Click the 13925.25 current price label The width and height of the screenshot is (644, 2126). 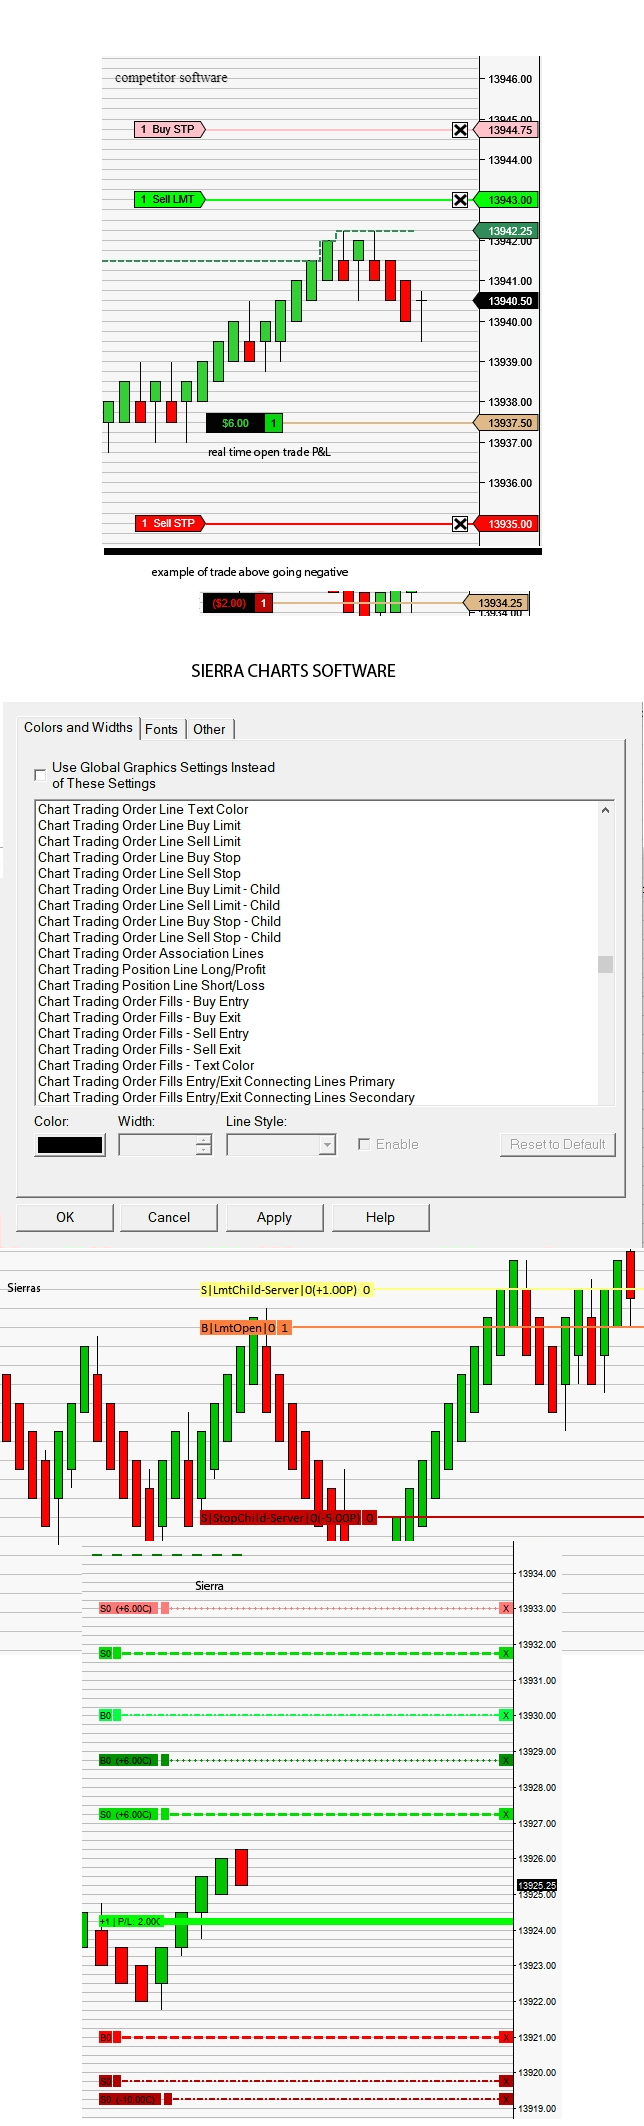[x=537, y=1885]
